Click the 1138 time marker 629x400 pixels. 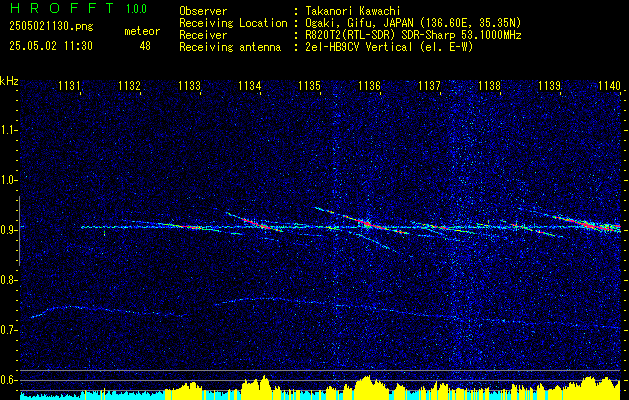(x=489, y=85)
